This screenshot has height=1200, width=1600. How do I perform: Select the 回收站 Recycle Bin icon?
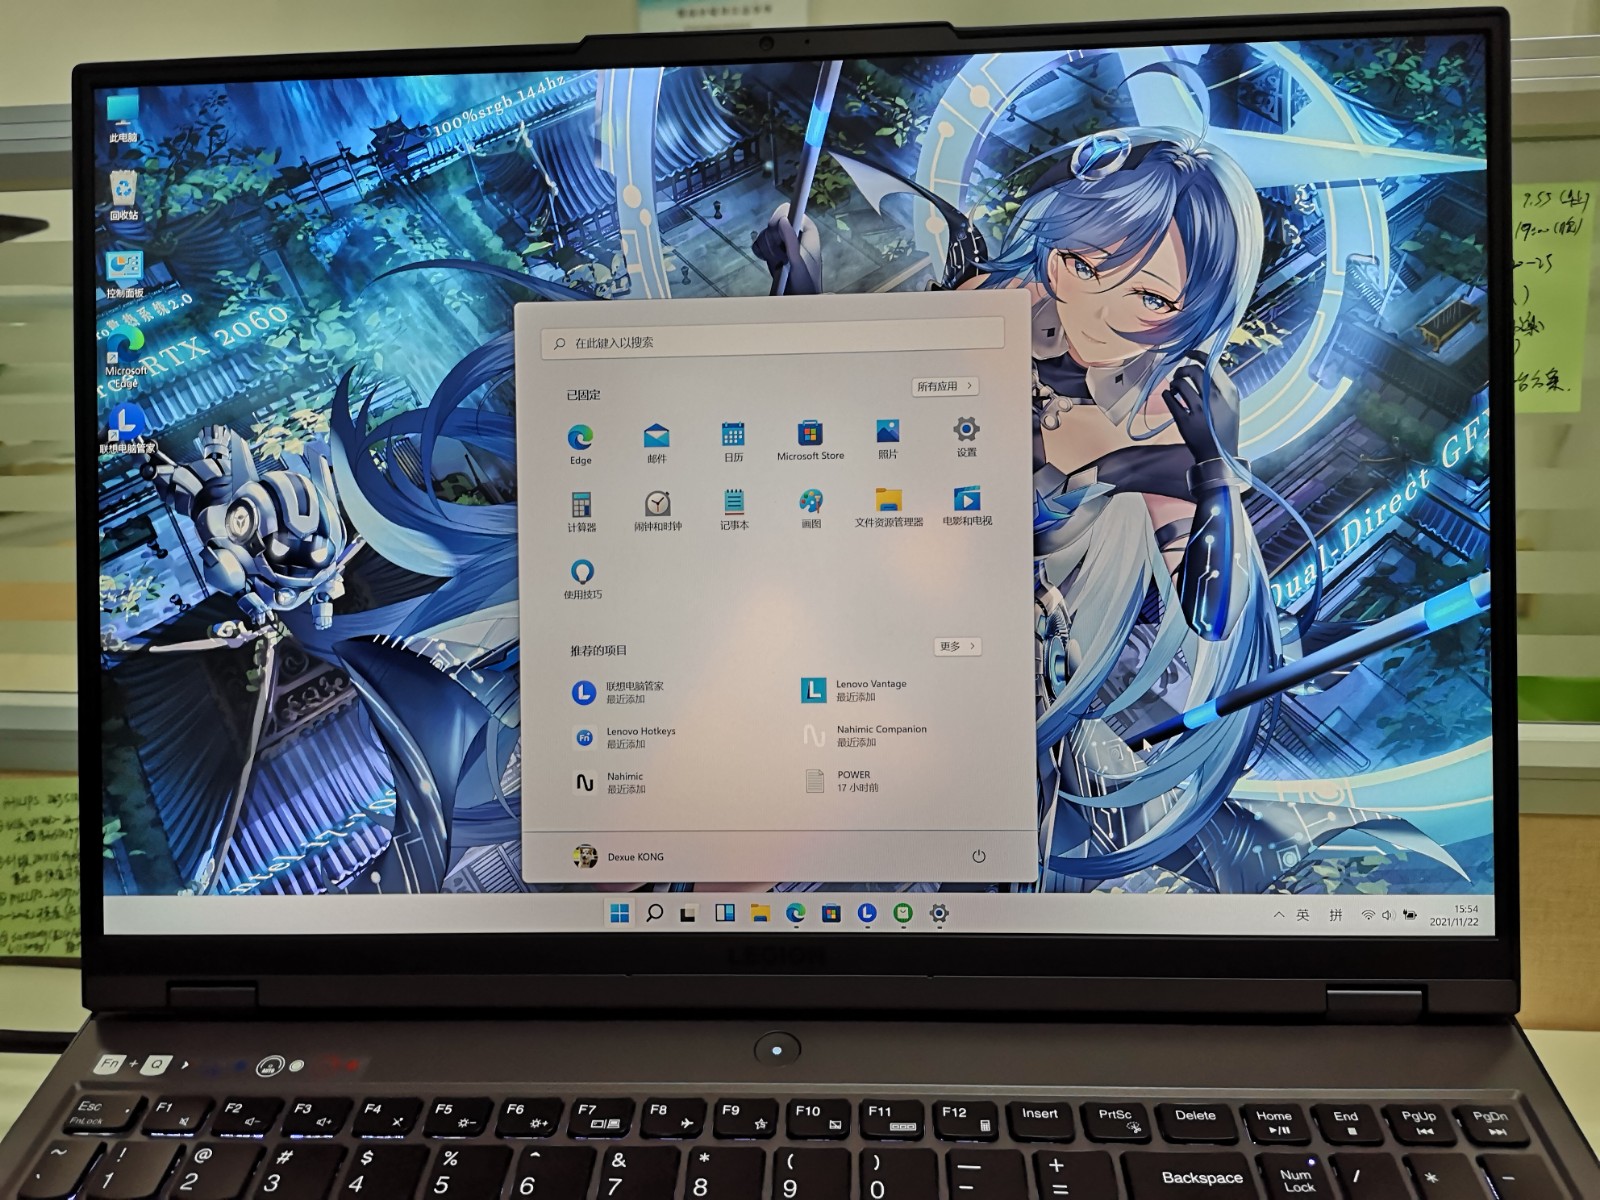[124, 195]
